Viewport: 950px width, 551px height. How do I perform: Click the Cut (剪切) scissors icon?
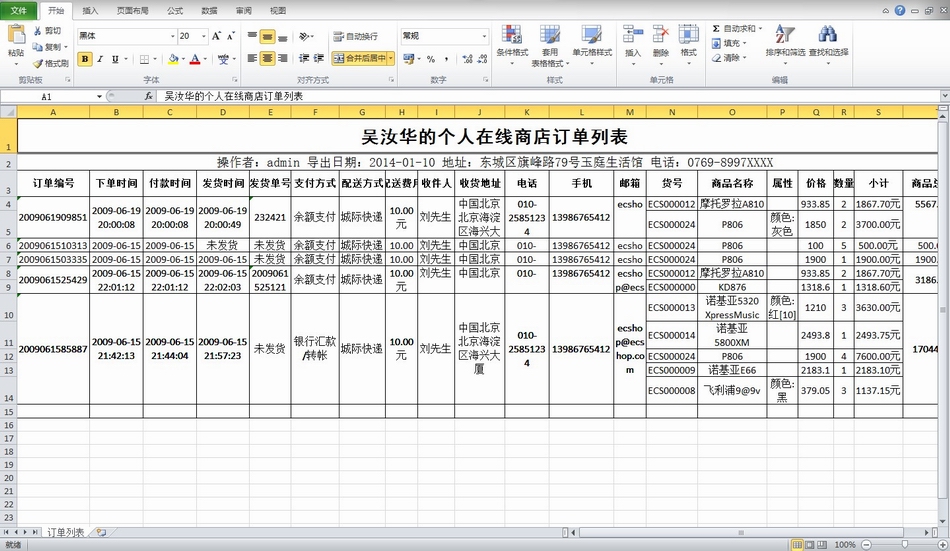[37, 31]
